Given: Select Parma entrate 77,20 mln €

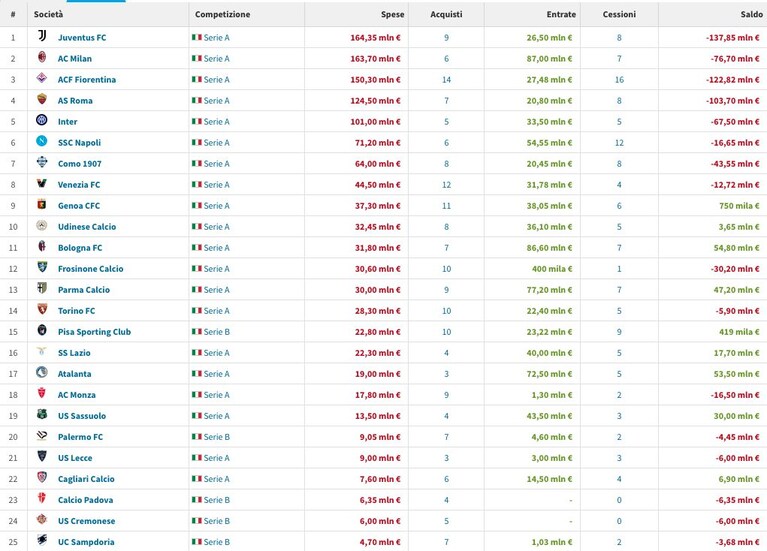Looking at the screenshot, I should pos(549,290).
